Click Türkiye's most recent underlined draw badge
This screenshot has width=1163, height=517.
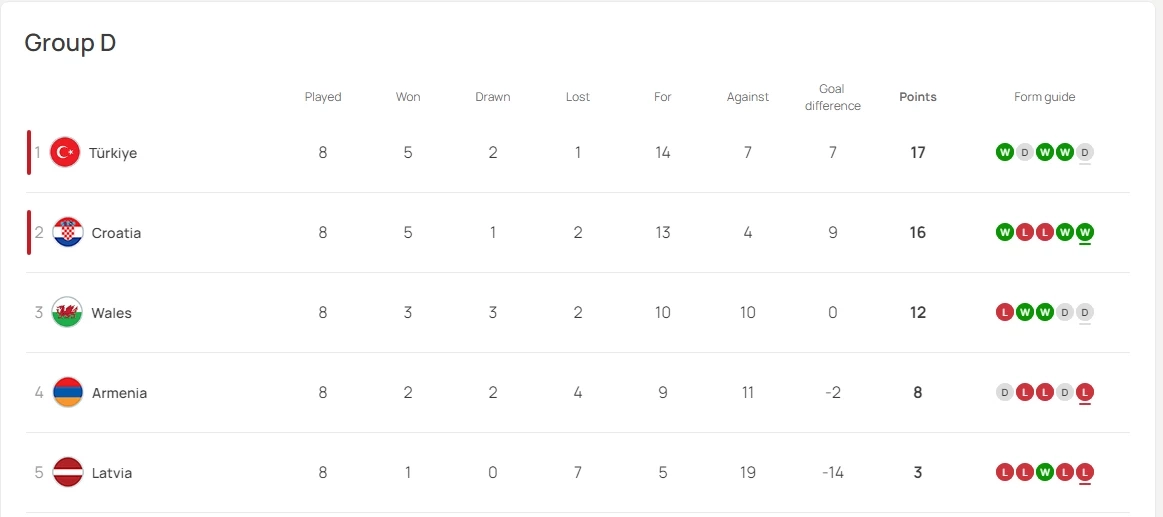pyautogui.click(x=1085, y=153)
